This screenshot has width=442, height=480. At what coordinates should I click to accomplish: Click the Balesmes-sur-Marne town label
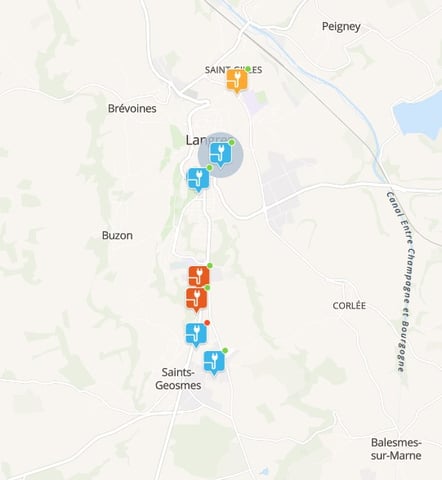pos(396,449)
